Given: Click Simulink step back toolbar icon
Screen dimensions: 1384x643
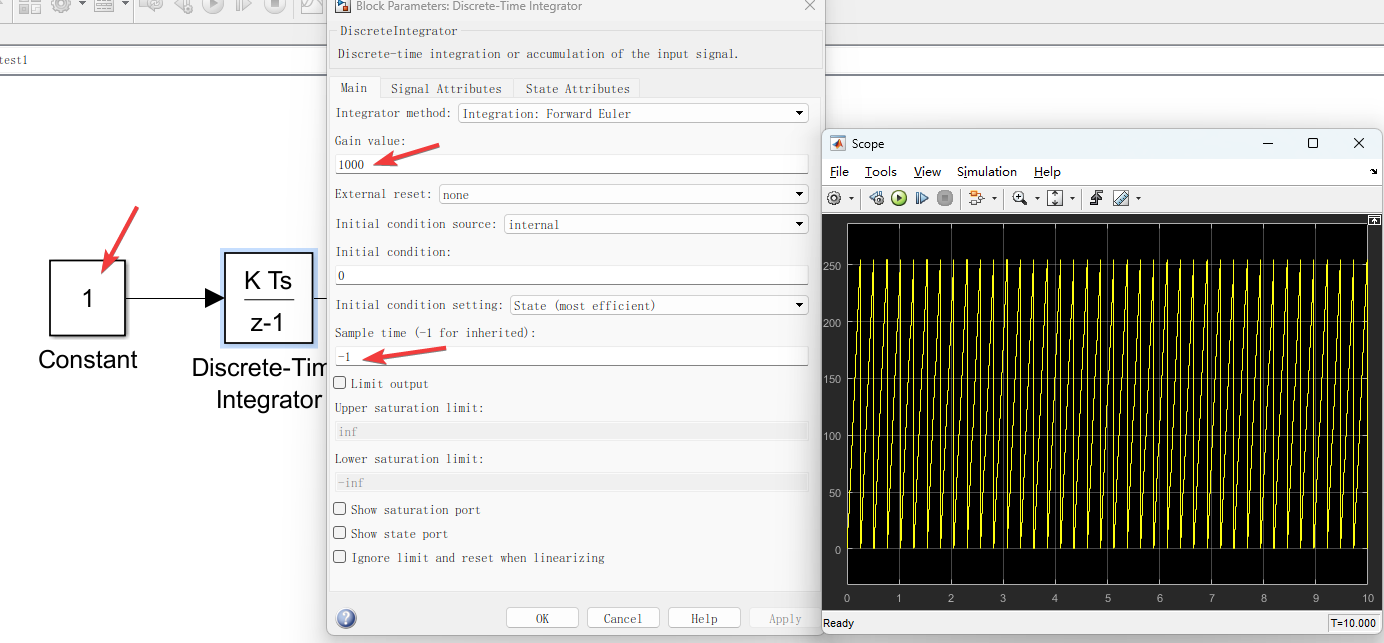Looking at the screenshot, I should tap(183, 6).
